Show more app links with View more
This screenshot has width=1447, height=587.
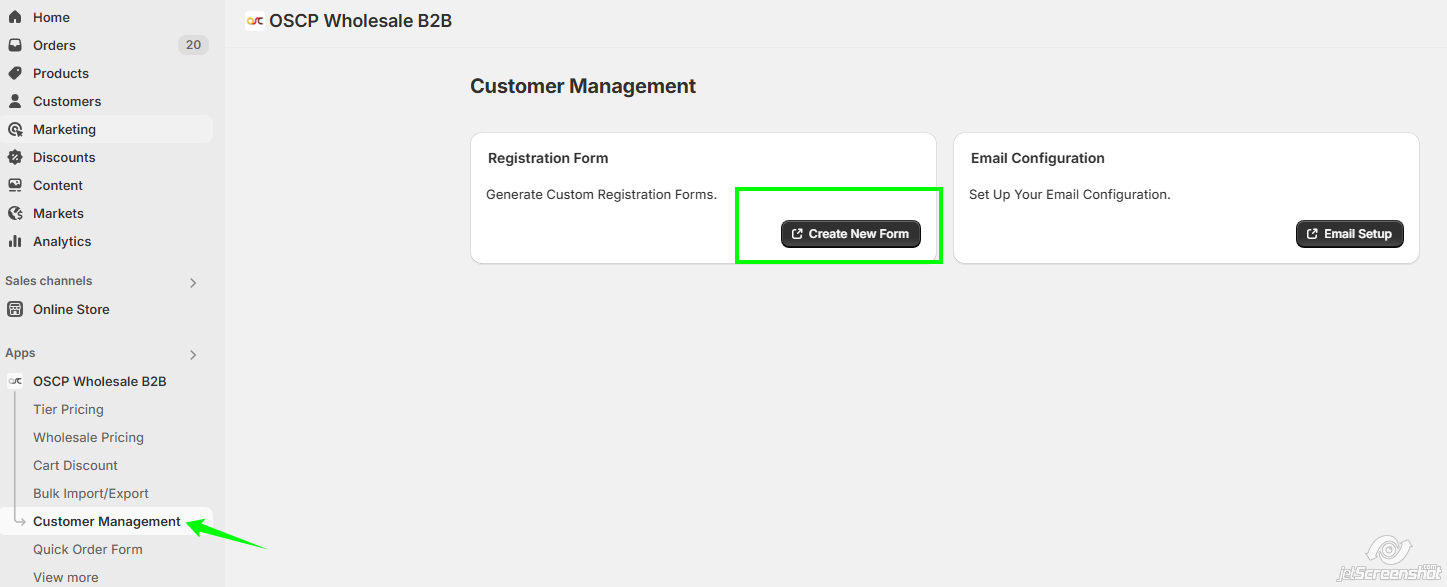tap(66, 577)
